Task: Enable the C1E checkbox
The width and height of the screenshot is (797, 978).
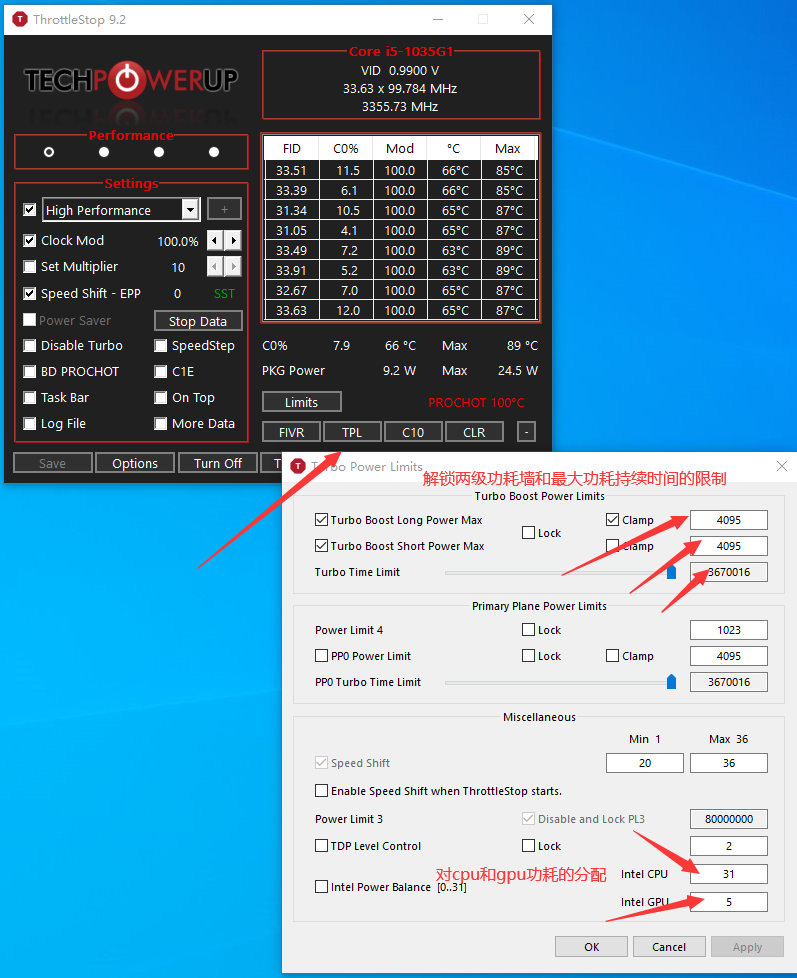Action: coord(161,372)
